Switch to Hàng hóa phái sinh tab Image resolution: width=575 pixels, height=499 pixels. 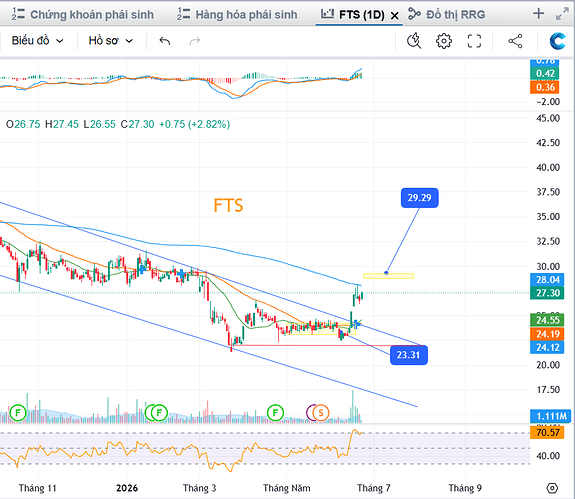pyautogui.click(x=237, y=14)
